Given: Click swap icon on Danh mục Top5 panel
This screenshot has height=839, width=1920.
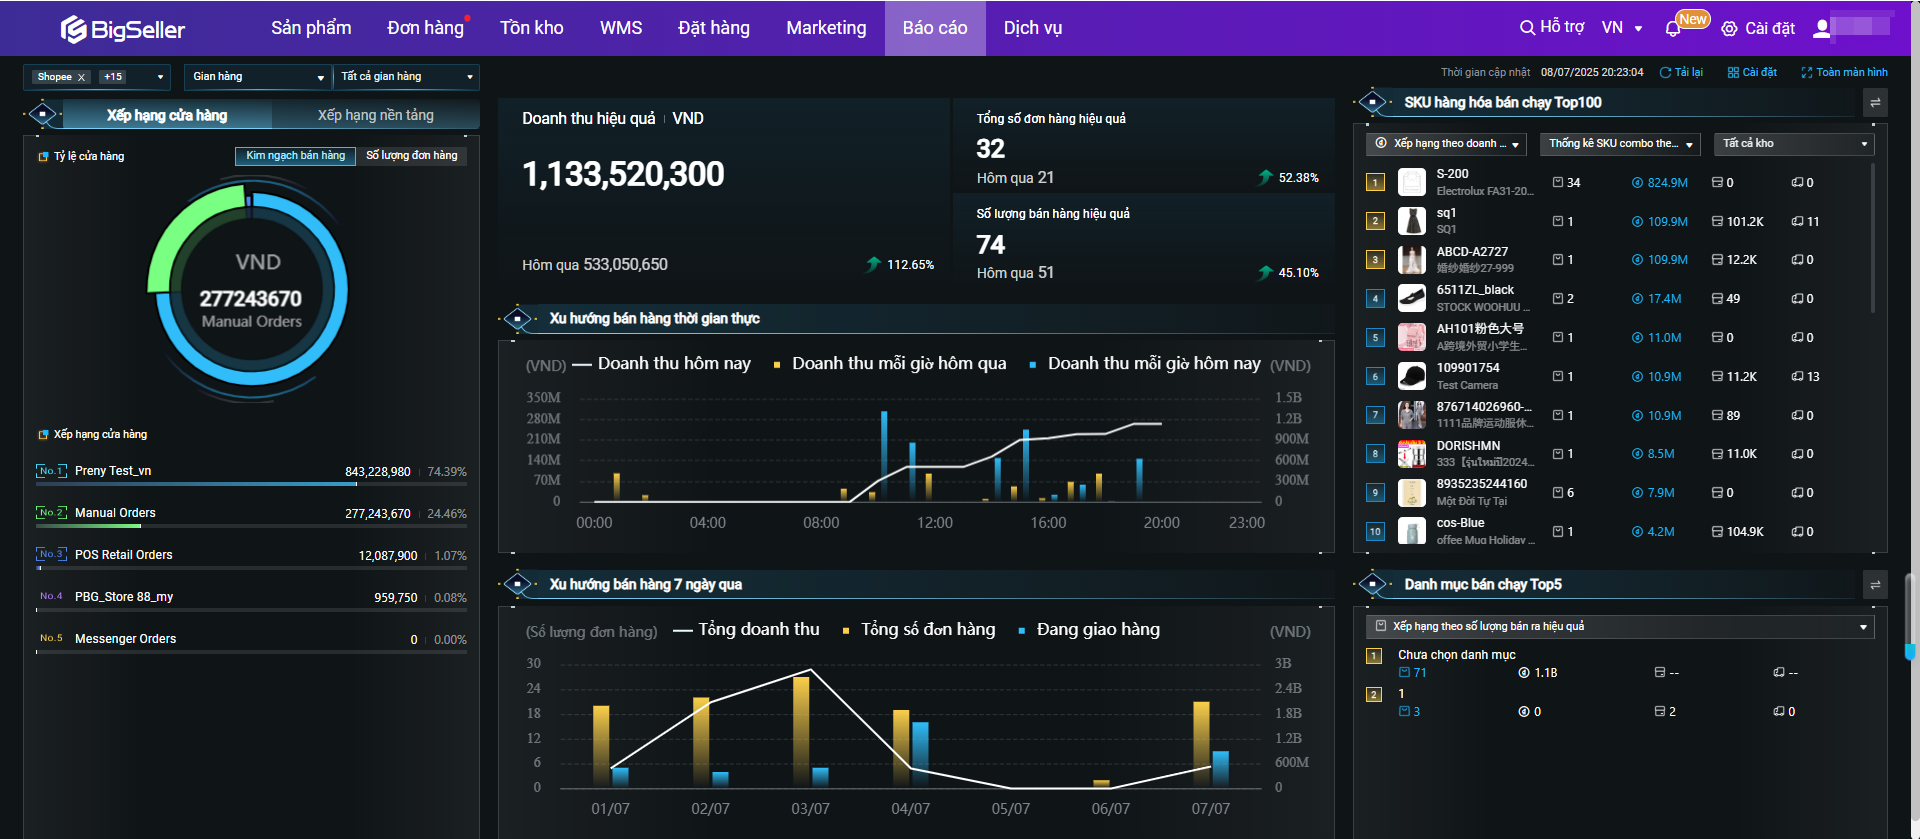Looking at the screenshot, I should (1875, 585).
